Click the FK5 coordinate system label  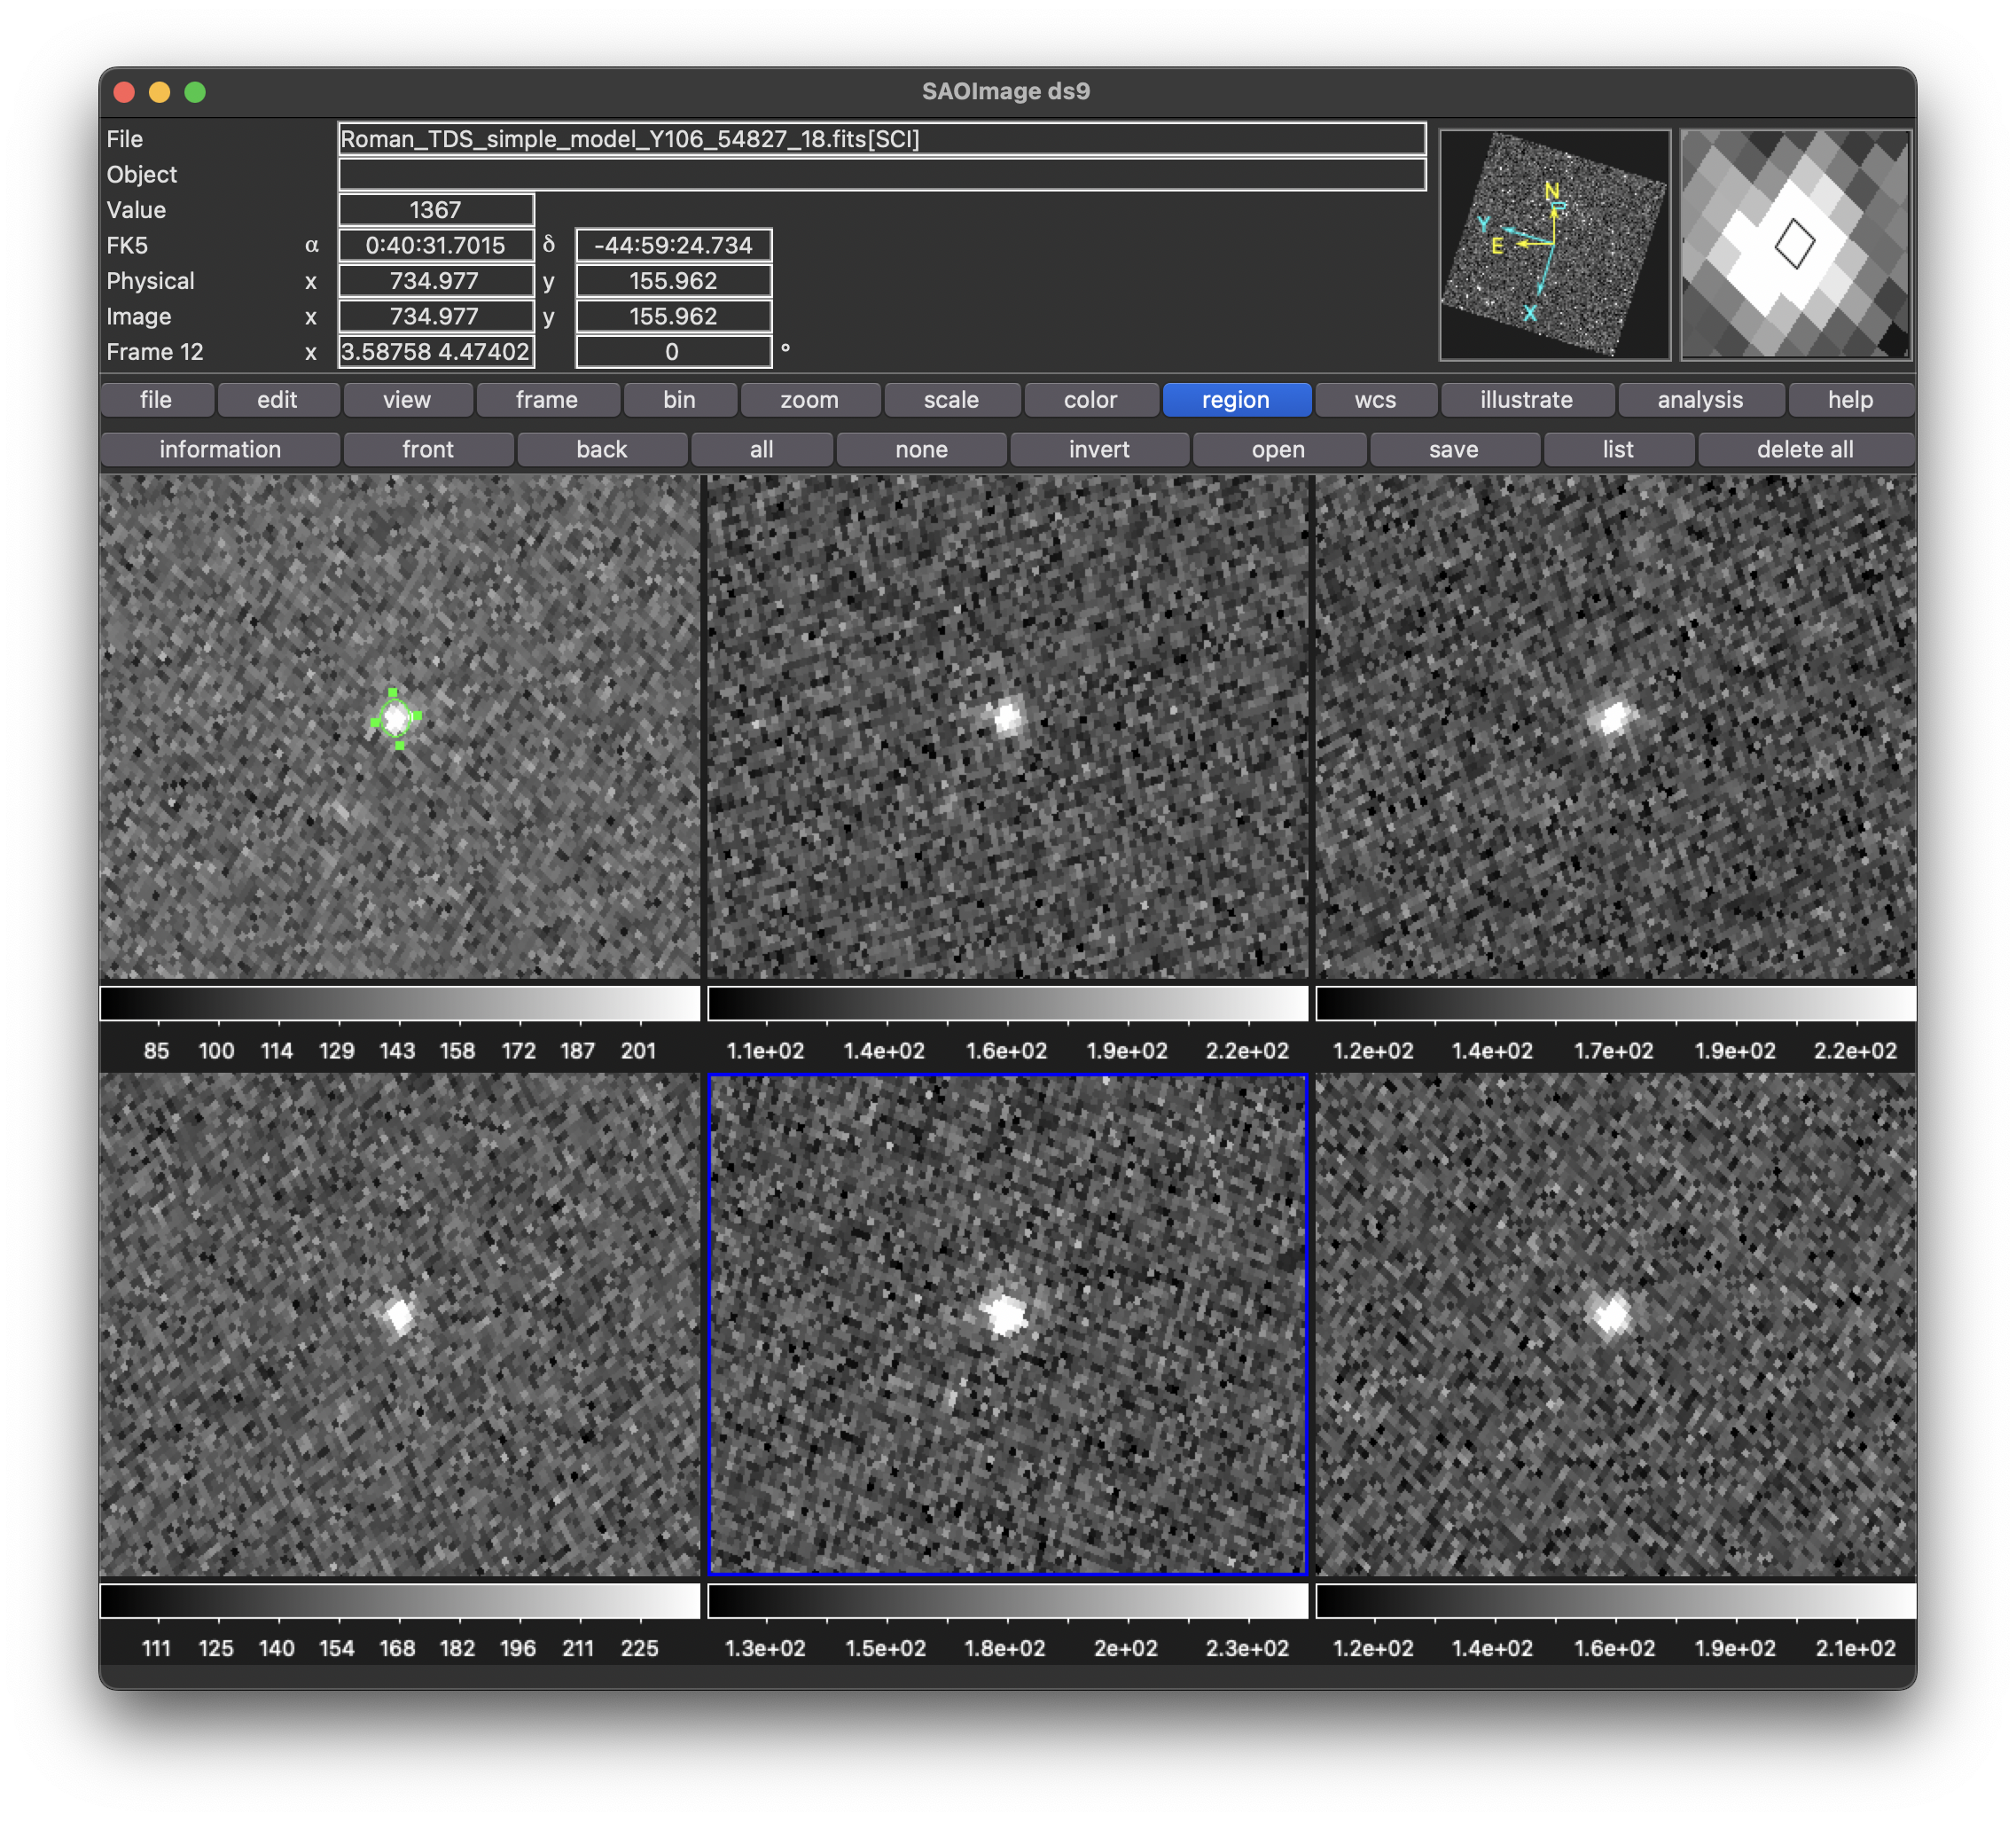point(127,246)
